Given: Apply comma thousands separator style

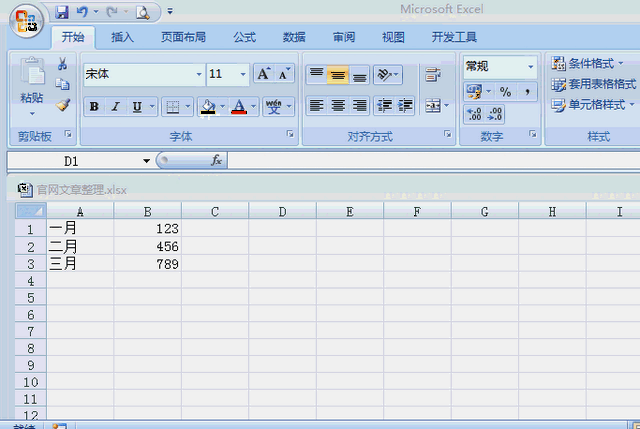Looking at the screenshot, I should coord(527,91).
